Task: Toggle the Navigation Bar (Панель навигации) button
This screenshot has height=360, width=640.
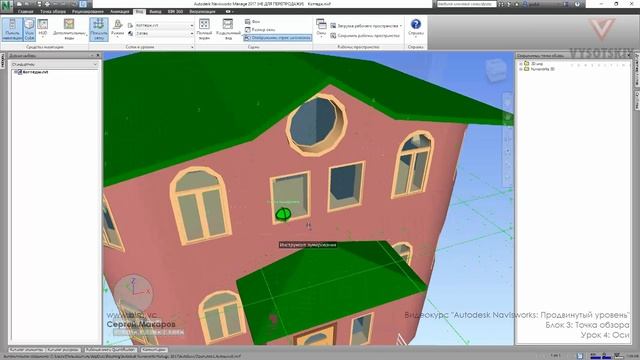Action: coord(12,29)
